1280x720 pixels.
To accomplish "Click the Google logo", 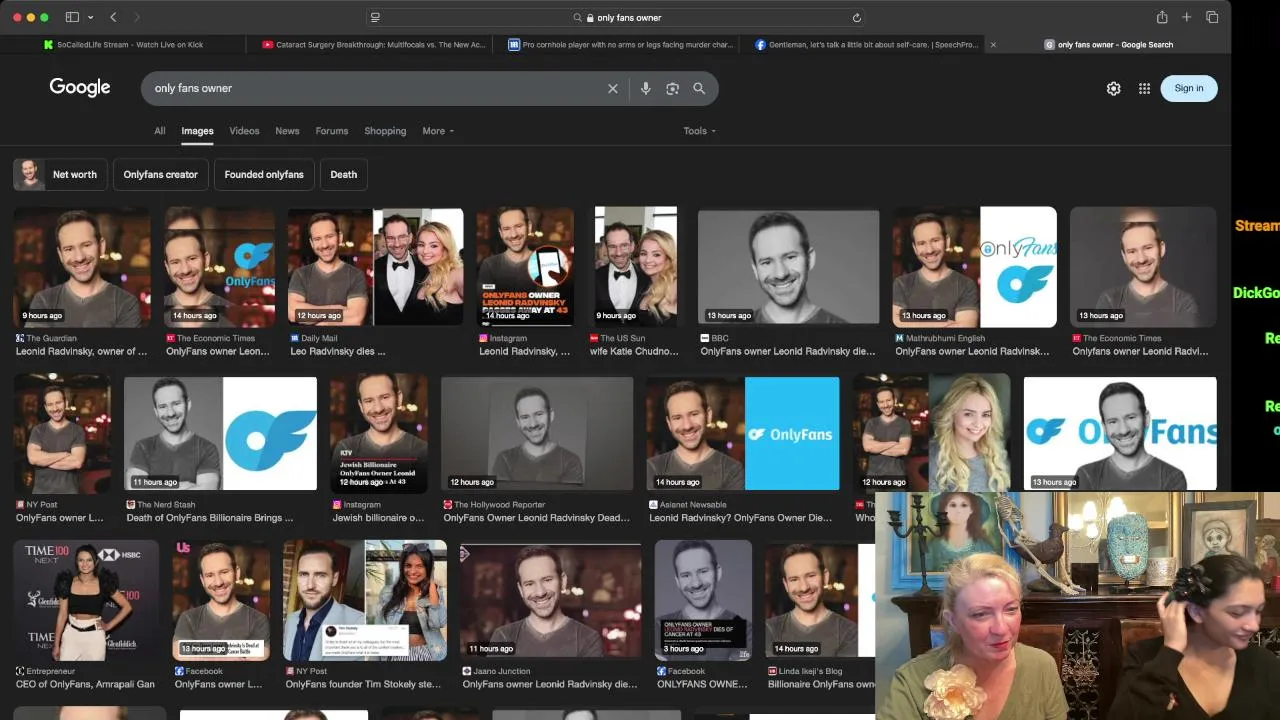I will tap(80, 88).
